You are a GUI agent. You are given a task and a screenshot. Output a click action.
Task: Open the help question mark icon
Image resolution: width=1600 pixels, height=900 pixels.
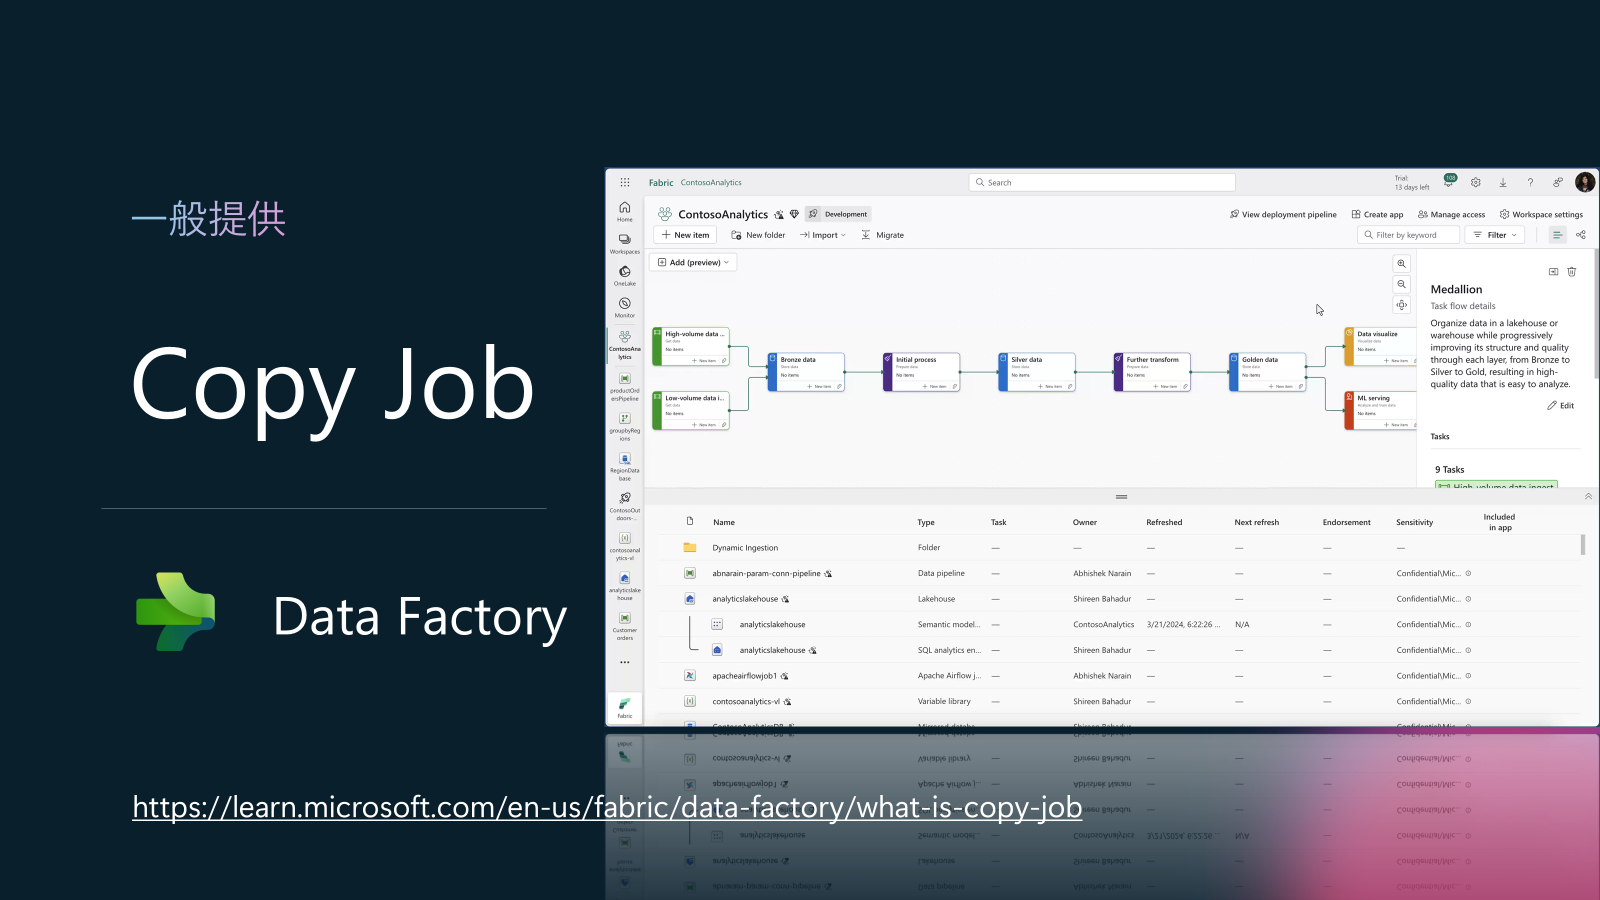[x=1530, y=182]
